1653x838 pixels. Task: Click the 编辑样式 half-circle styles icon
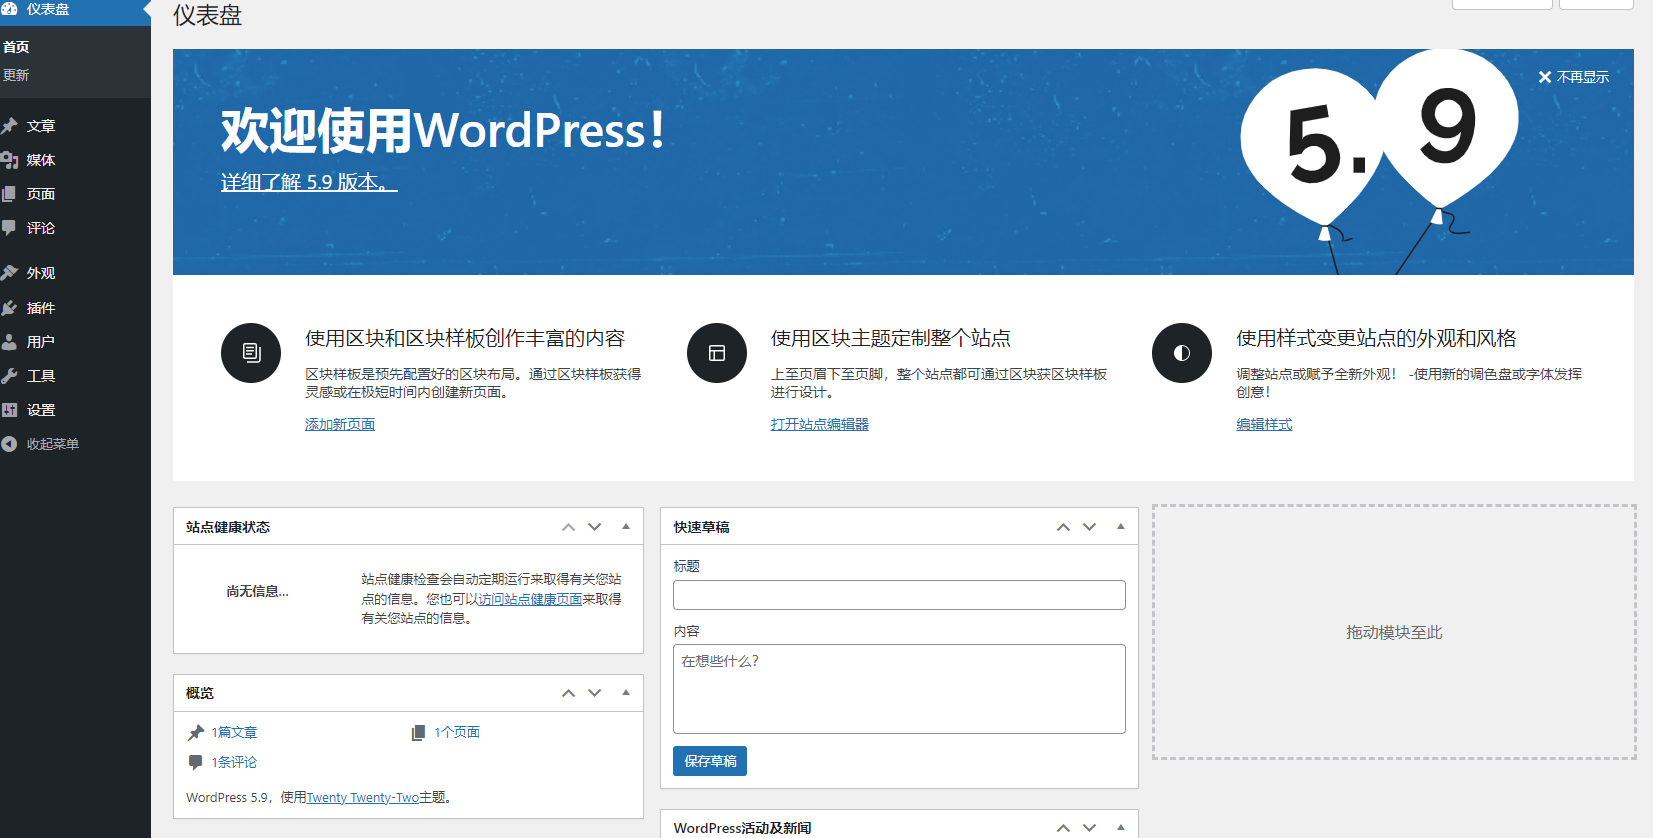(1181, 353)
